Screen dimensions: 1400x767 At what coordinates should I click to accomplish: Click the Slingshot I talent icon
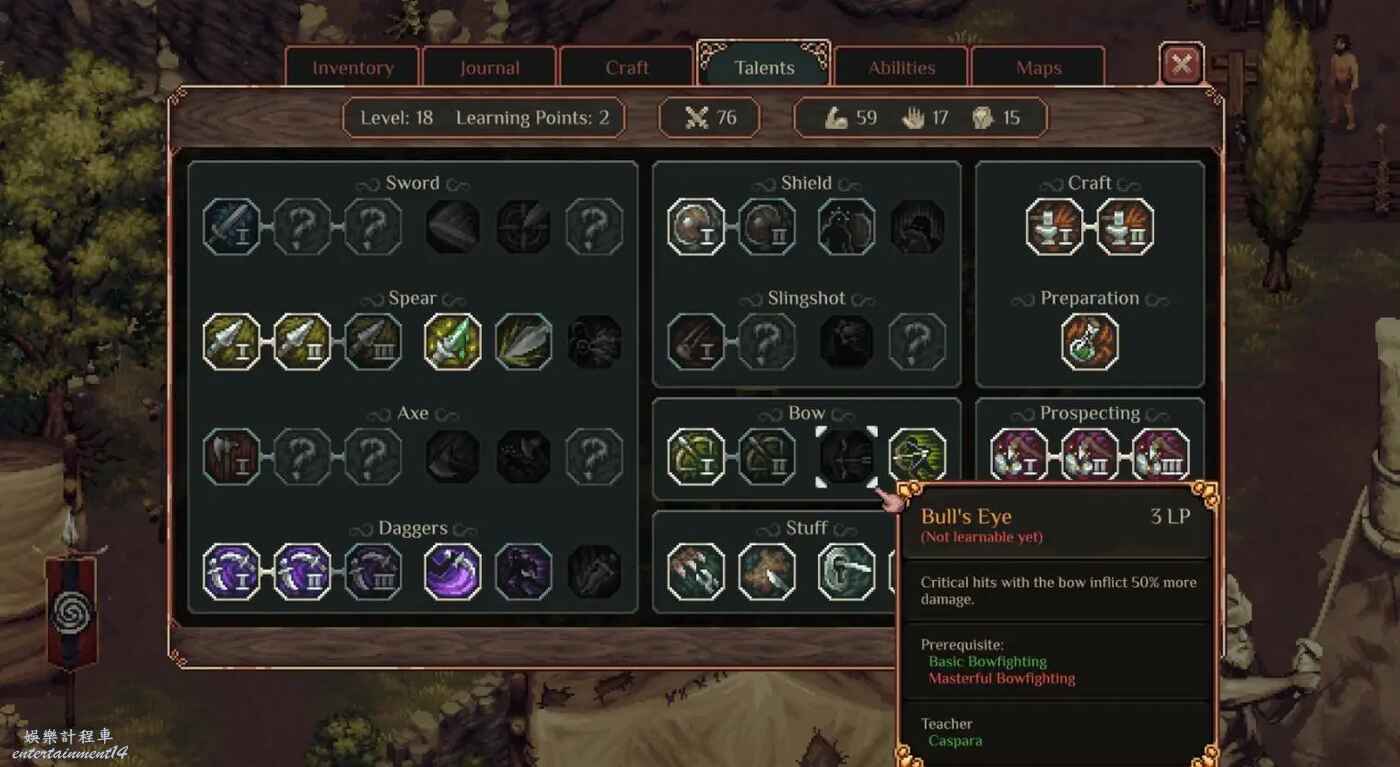click(x=696, y=342)
